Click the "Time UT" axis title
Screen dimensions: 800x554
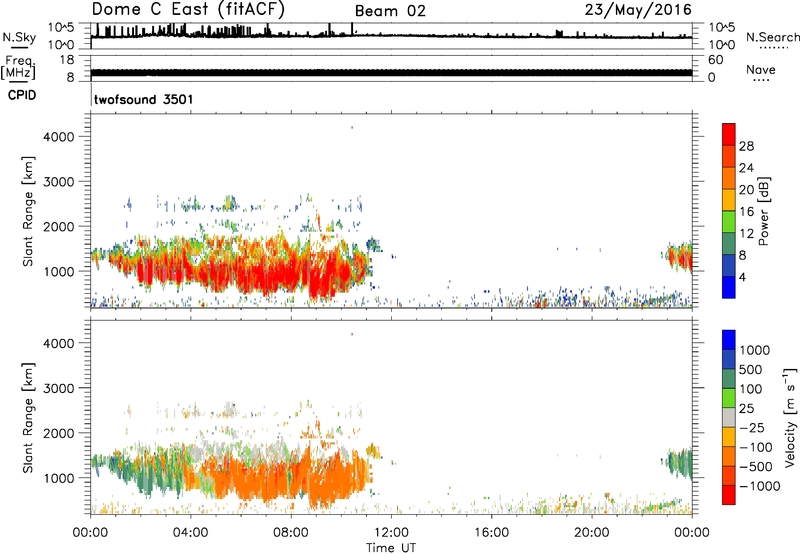391,548
